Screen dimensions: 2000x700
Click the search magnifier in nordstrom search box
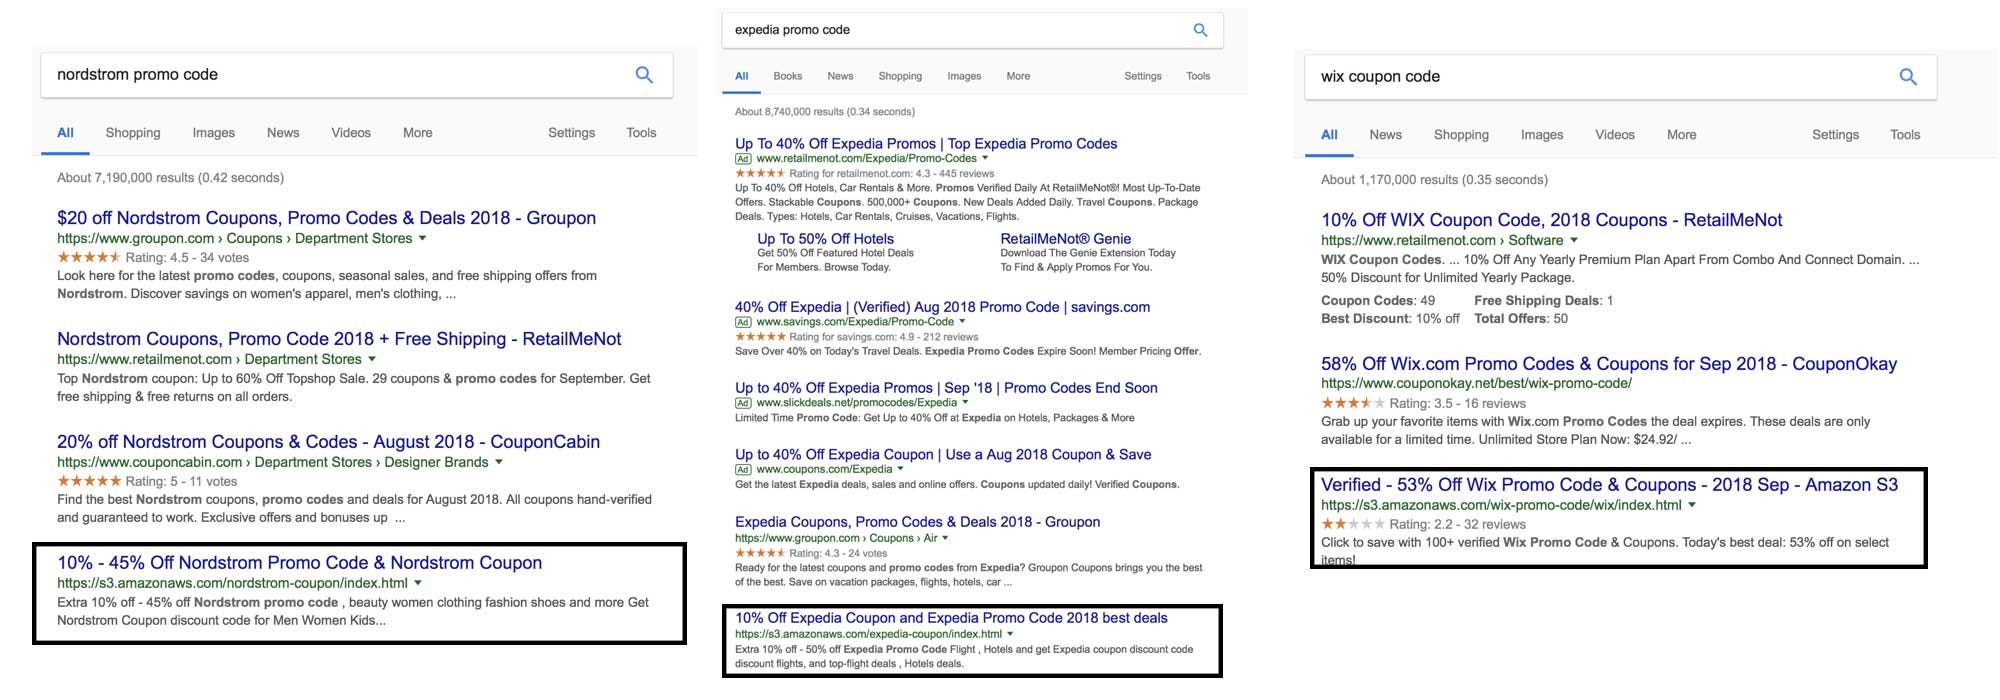(x=644, y=74)
